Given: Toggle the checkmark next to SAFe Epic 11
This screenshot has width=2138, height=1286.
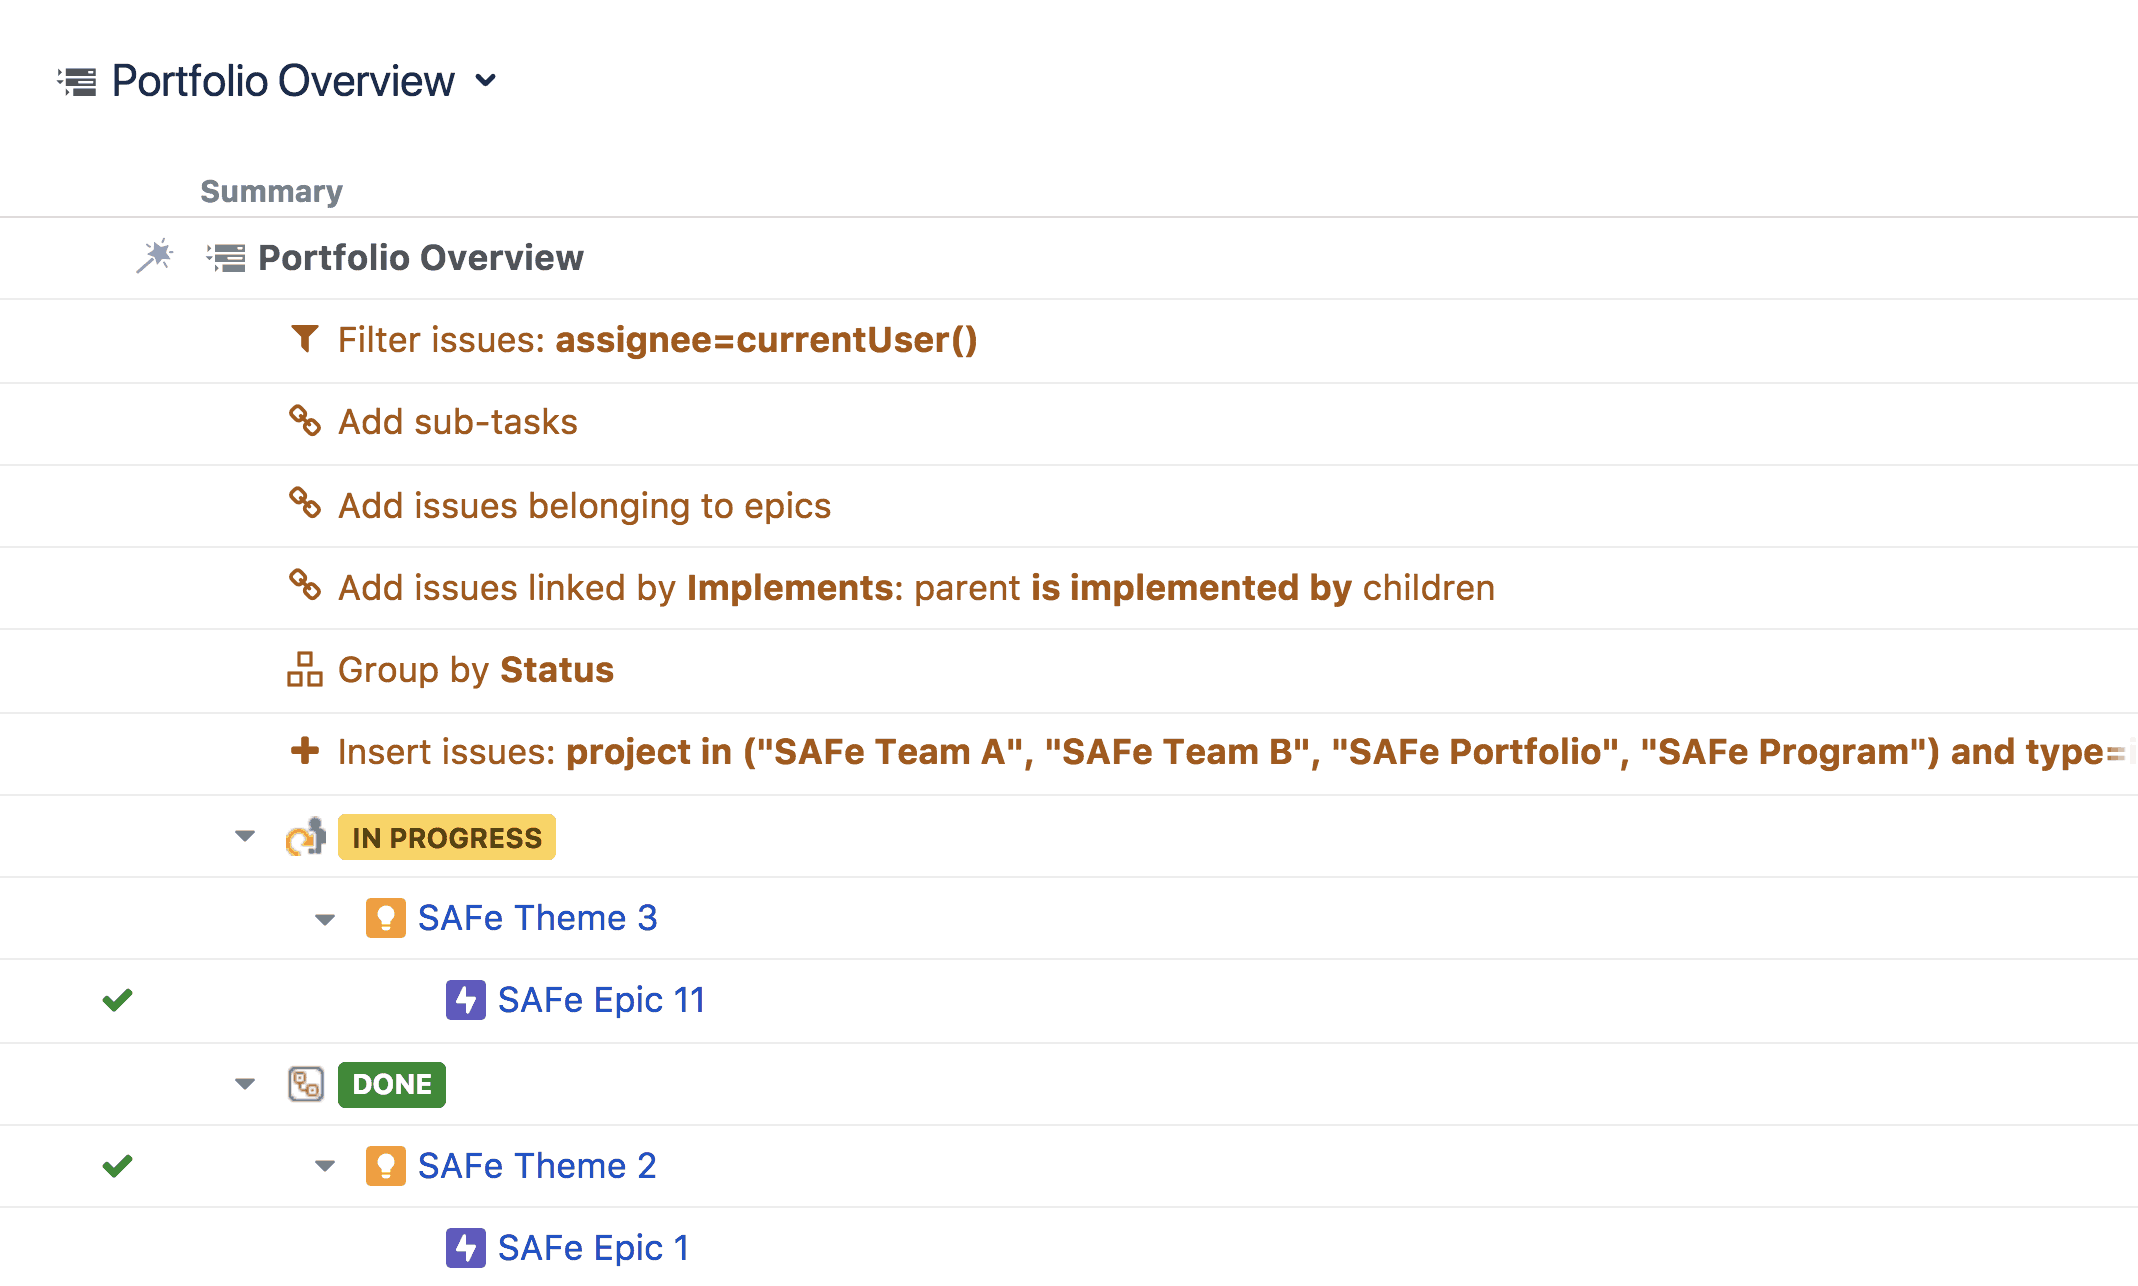Looking at the screenshot, I should pos(117,1000).
